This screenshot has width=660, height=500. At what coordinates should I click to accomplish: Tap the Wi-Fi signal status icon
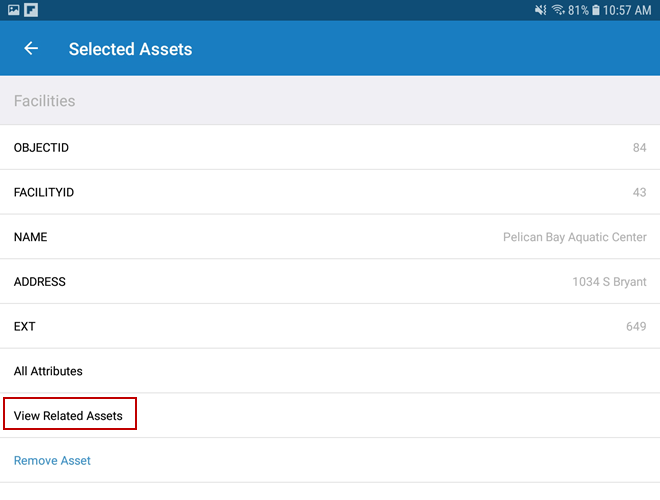coord(557,10)
